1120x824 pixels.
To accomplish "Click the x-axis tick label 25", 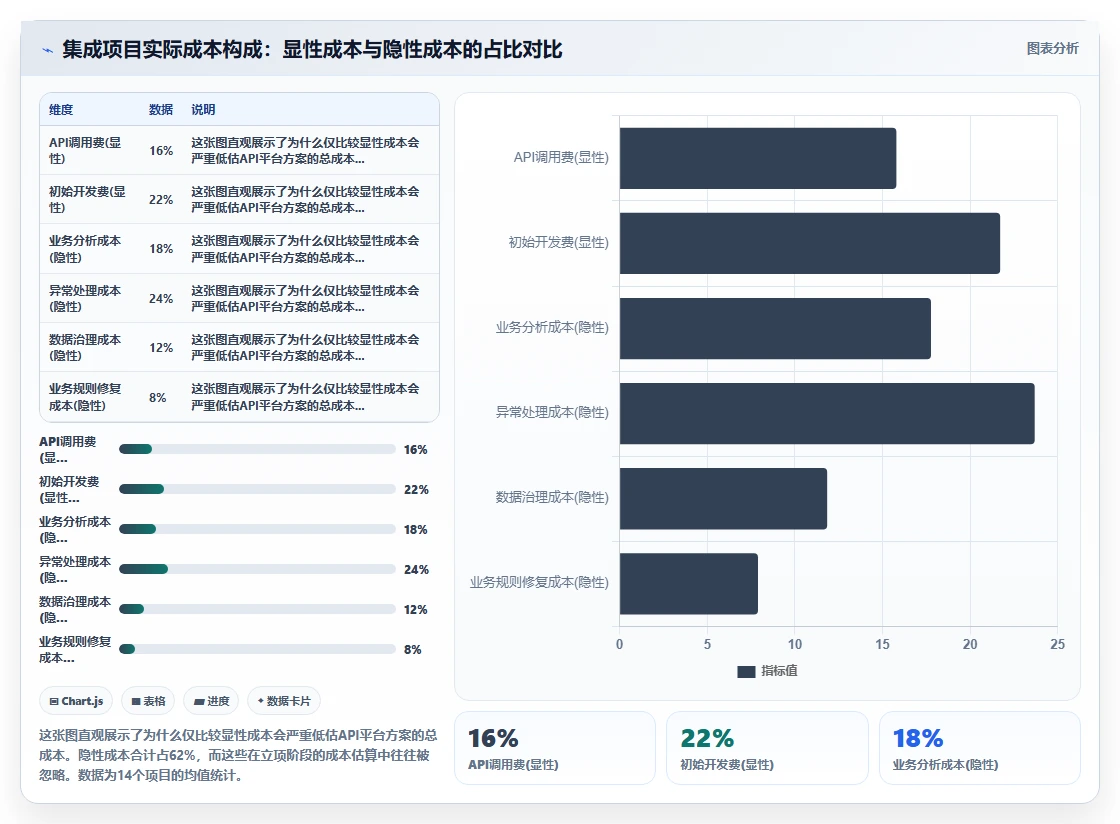I will (1057, 644).
